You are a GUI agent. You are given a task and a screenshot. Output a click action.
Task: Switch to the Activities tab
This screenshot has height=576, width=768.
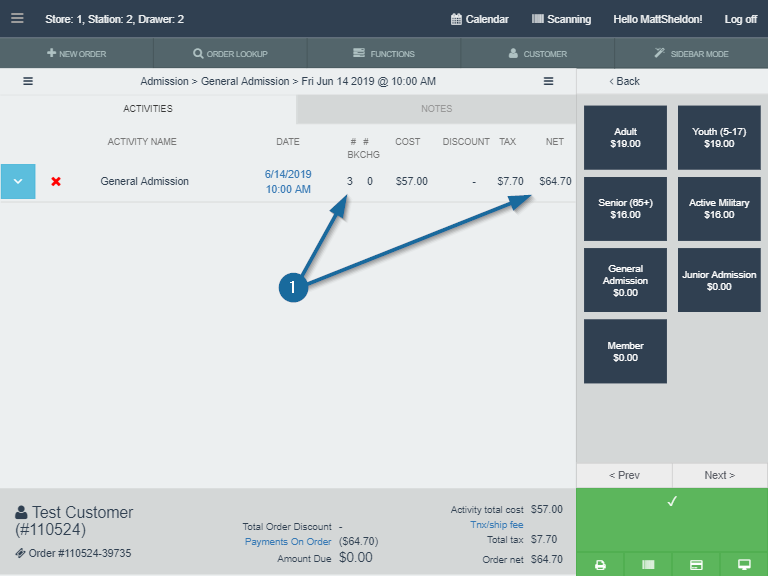[x=148, y=109]
